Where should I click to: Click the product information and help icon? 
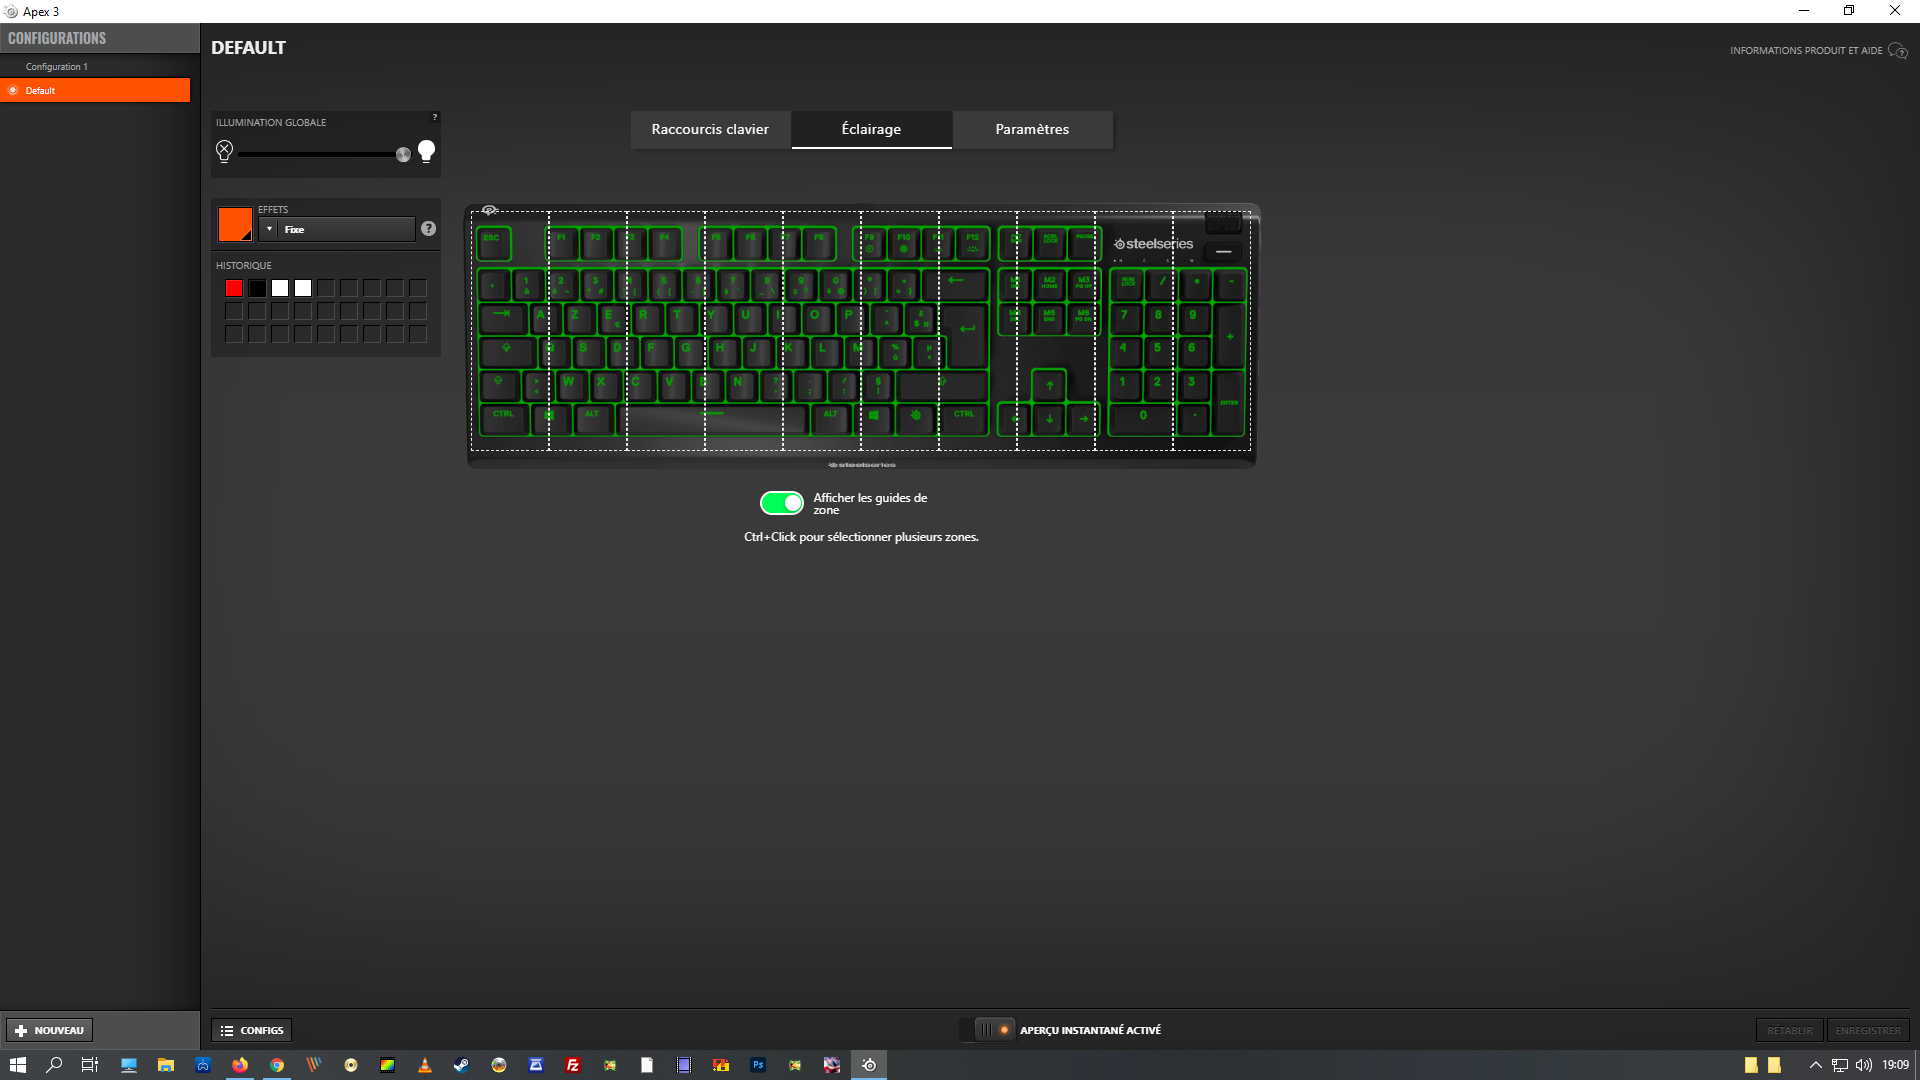point(1898,50)
